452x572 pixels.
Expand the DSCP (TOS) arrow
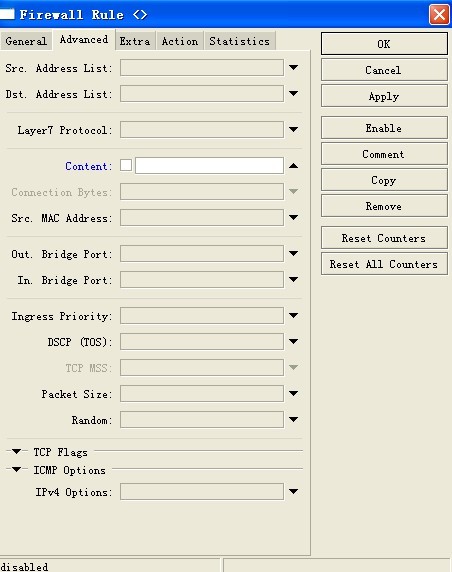pos(293,341)
